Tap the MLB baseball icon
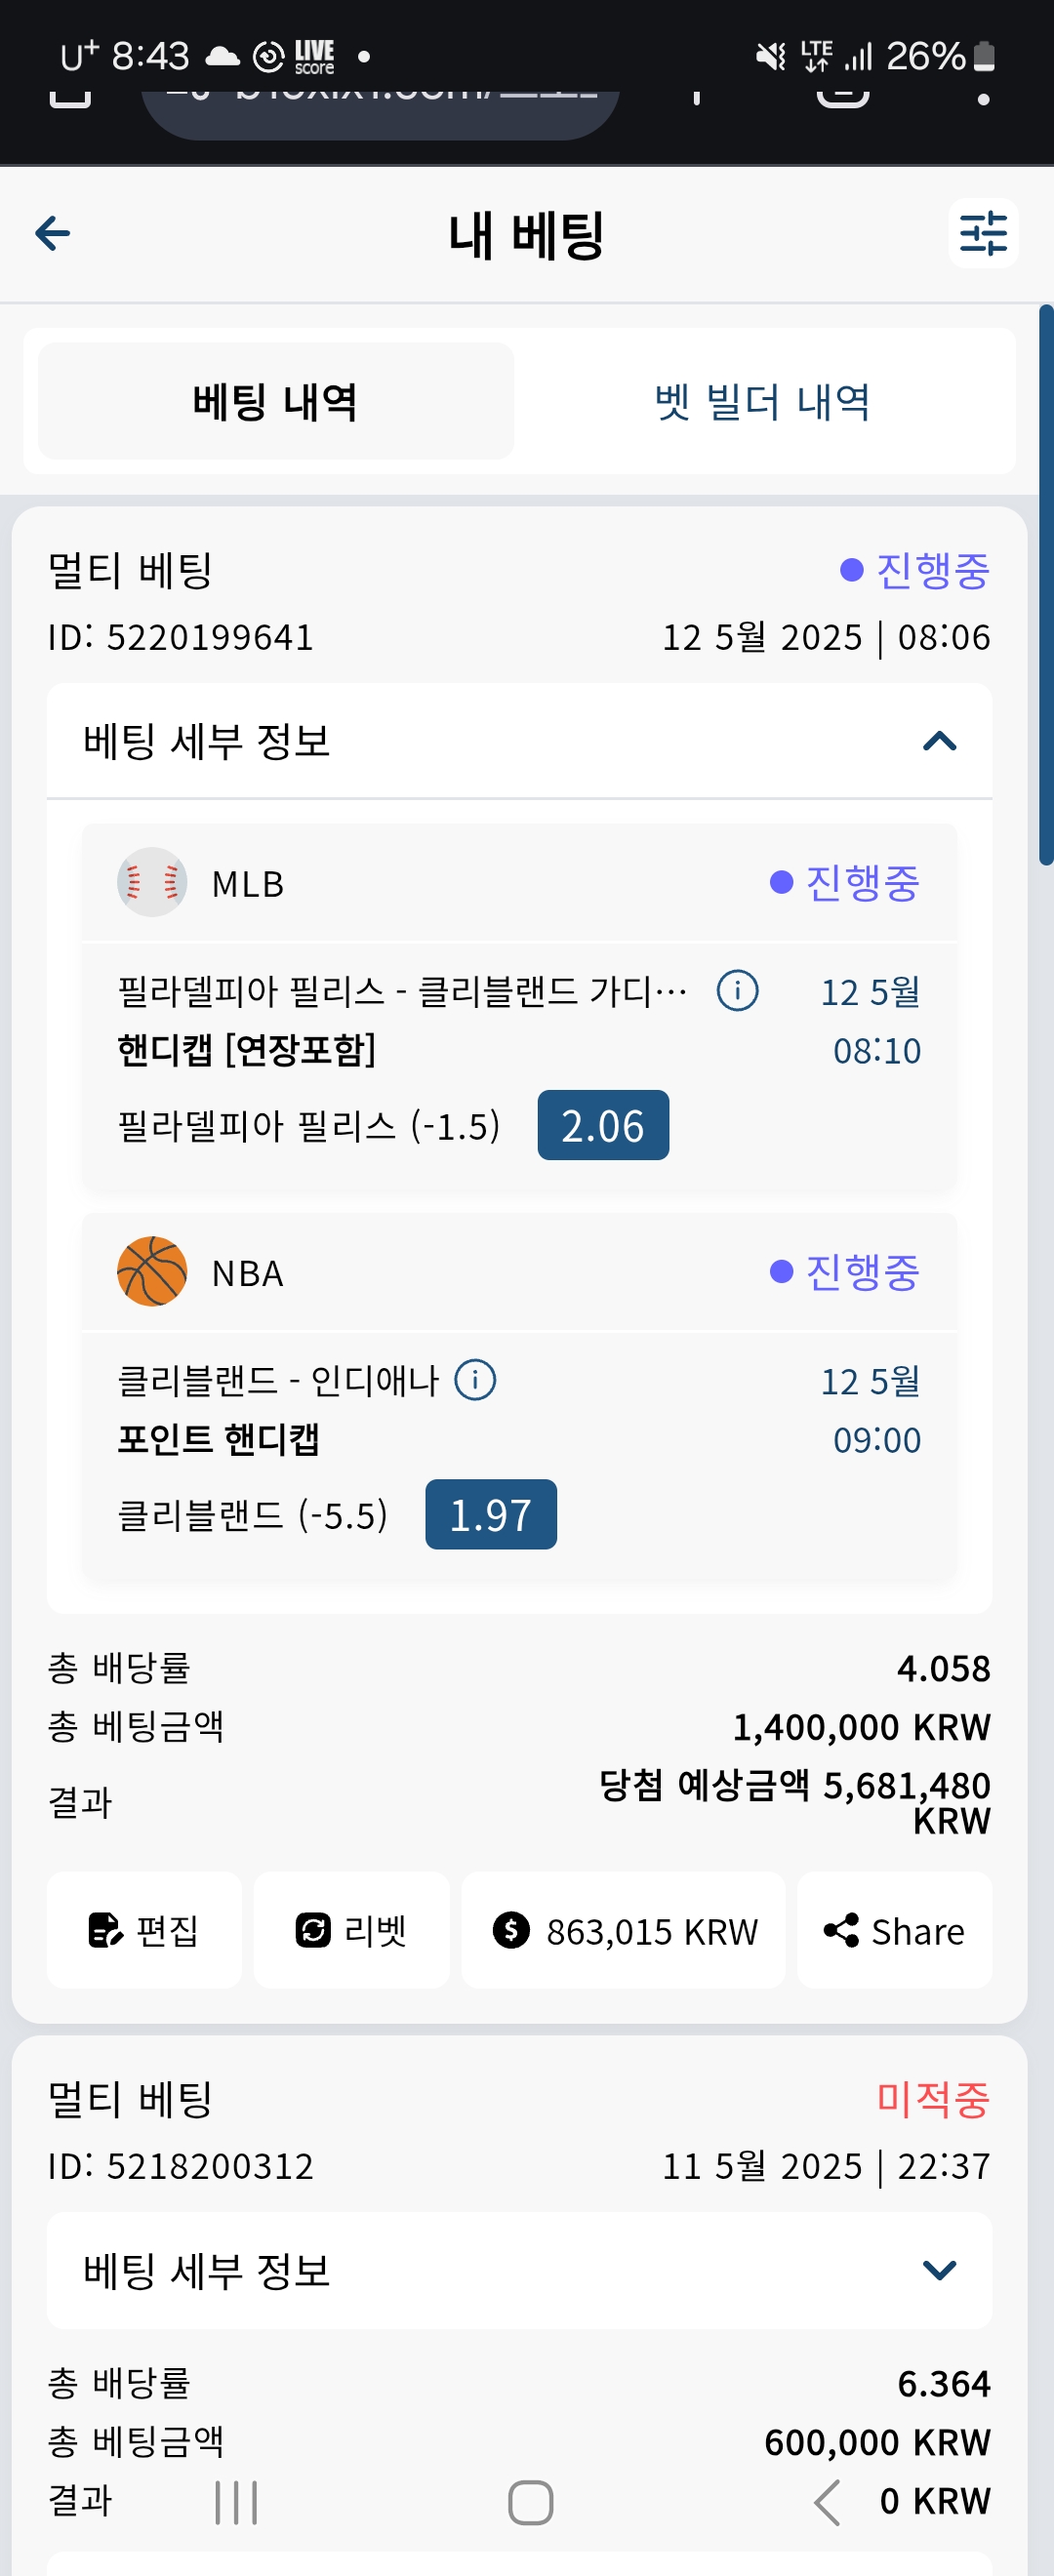1054x2576 pixels. tap(152, 883)
